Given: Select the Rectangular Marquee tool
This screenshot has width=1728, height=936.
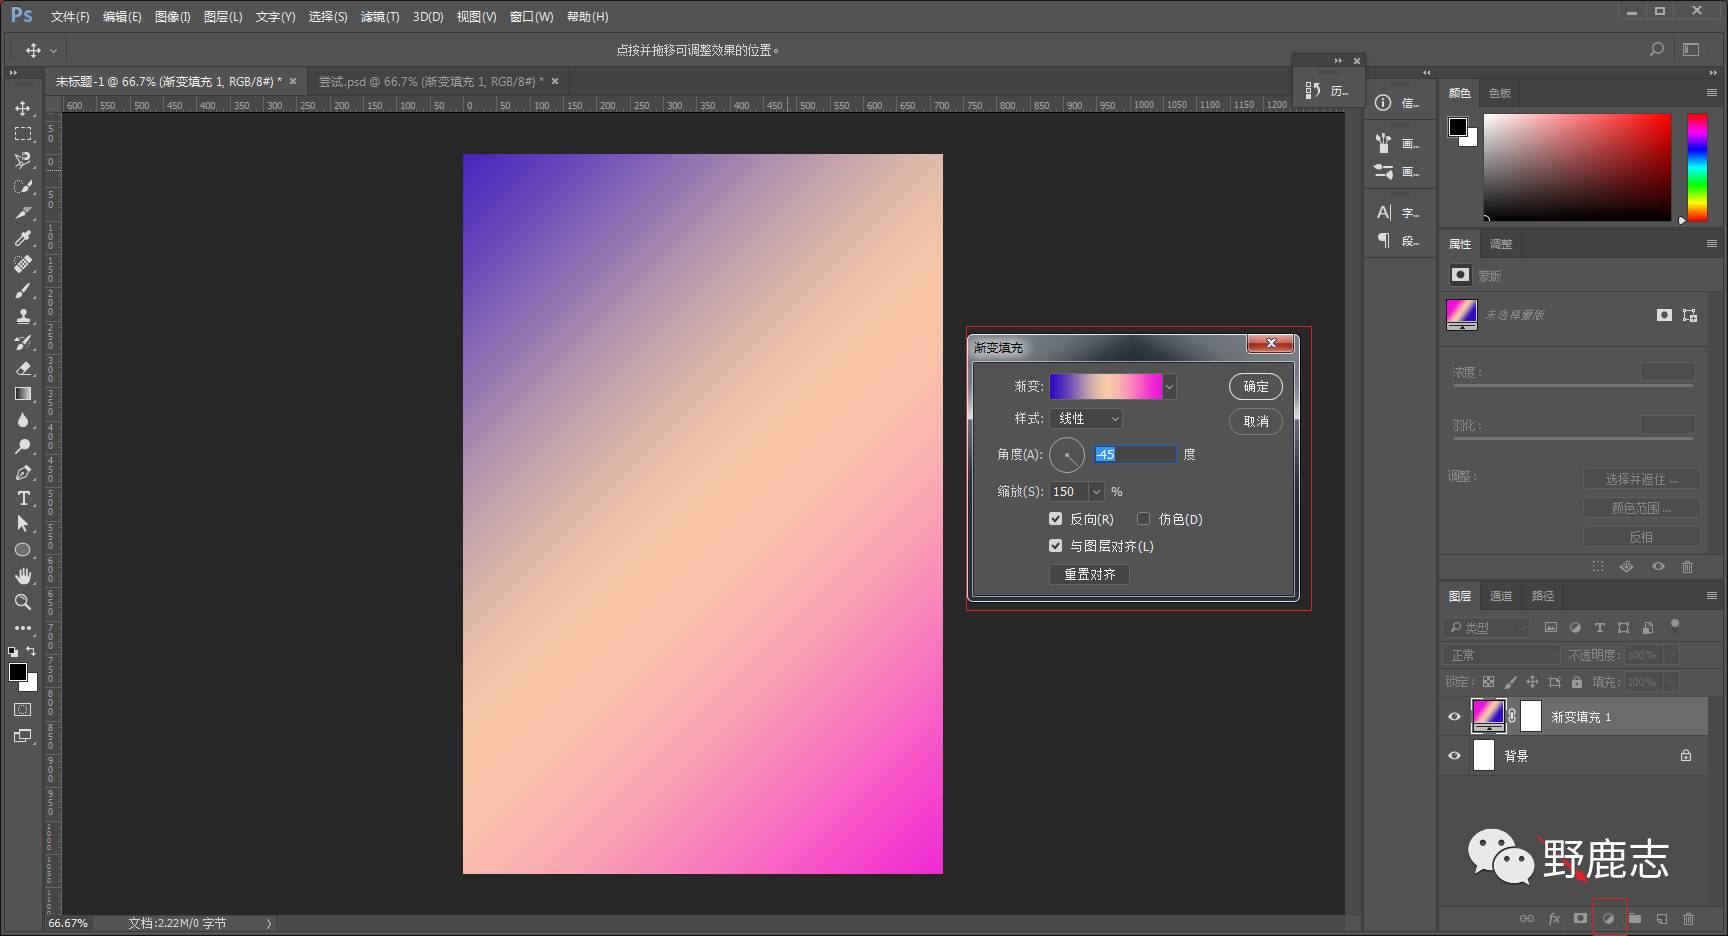Looking at the screenshot, I should pyautogui.click(x=23, y=134).
